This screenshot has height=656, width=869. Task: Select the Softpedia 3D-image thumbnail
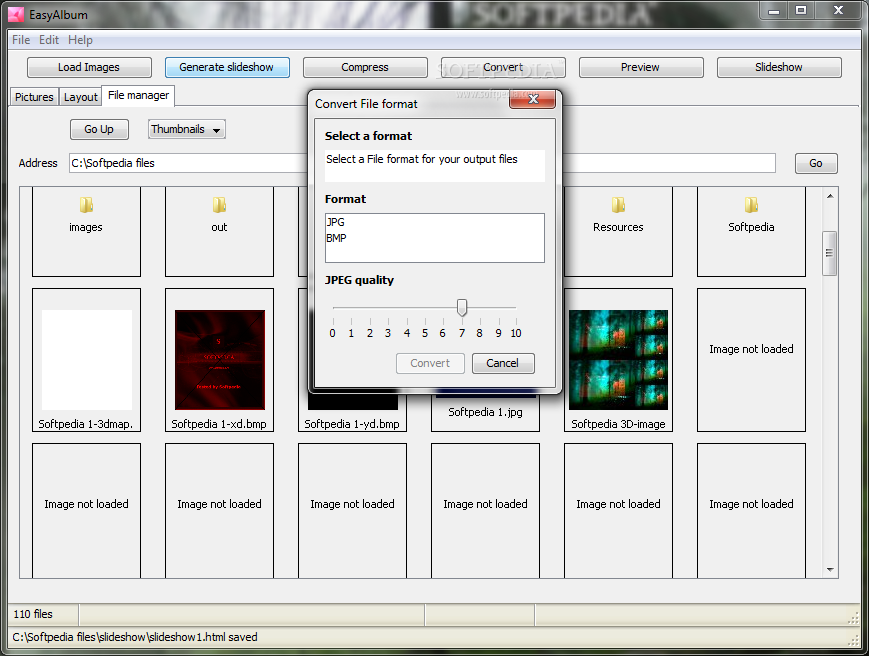(x=618, y=360)
